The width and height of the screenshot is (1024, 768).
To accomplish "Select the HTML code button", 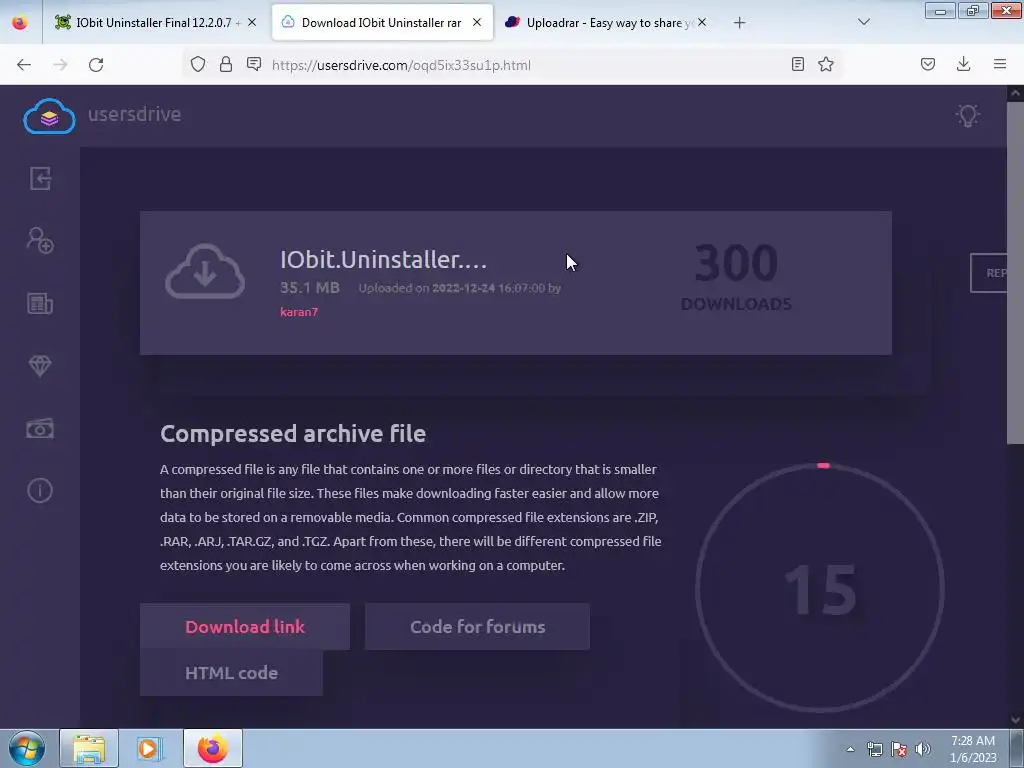I will (x=231, y=673).
